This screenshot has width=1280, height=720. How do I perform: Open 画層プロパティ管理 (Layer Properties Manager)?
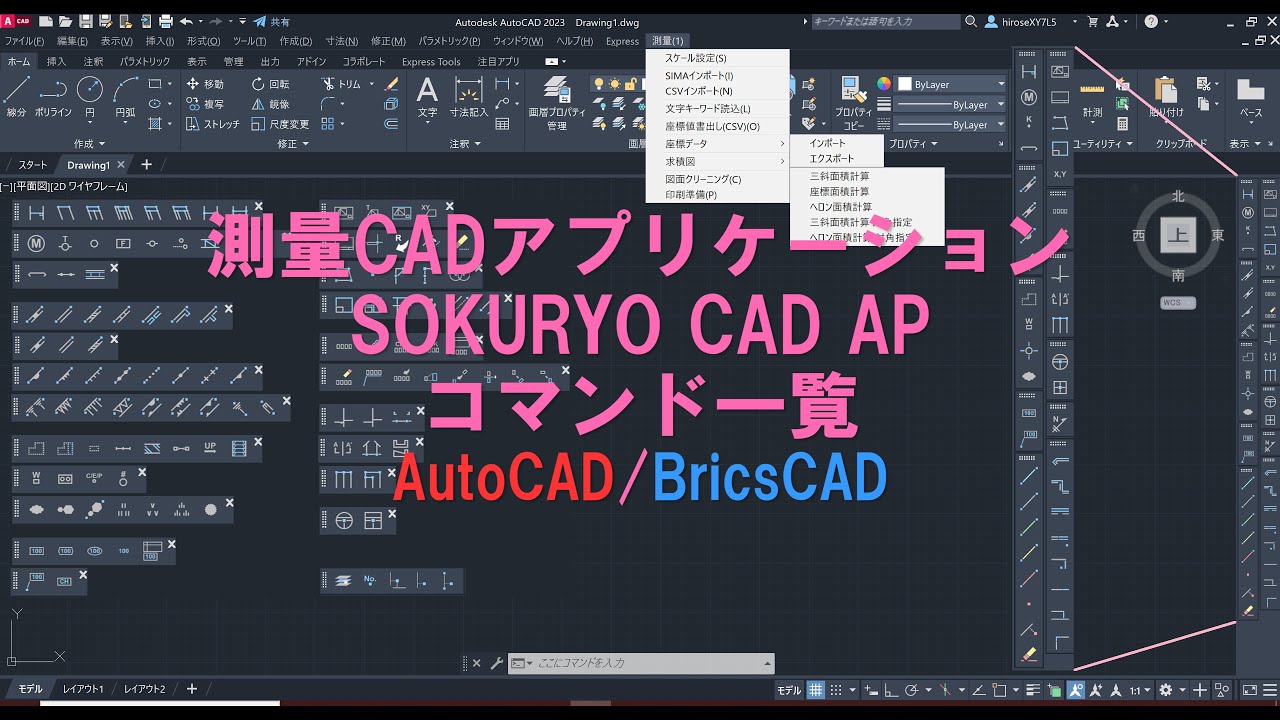coord(556,104)
